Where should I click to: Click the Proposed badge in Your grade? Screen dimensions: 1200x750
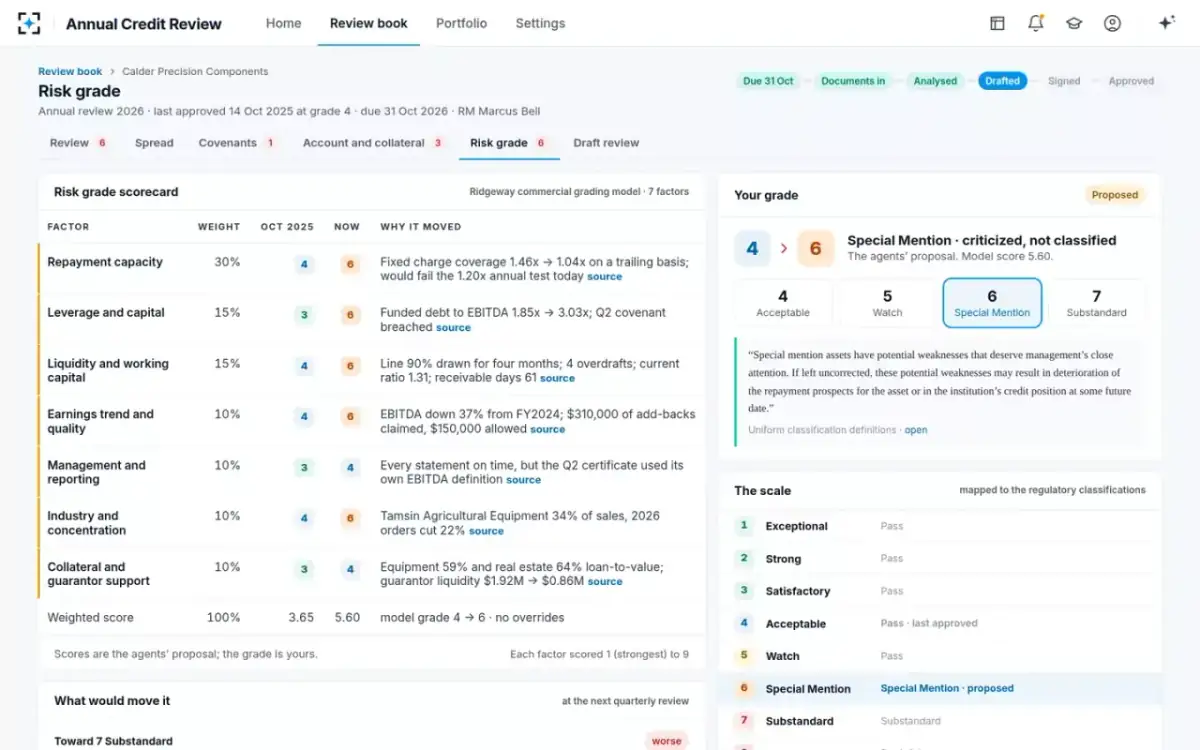point(1115,195)
